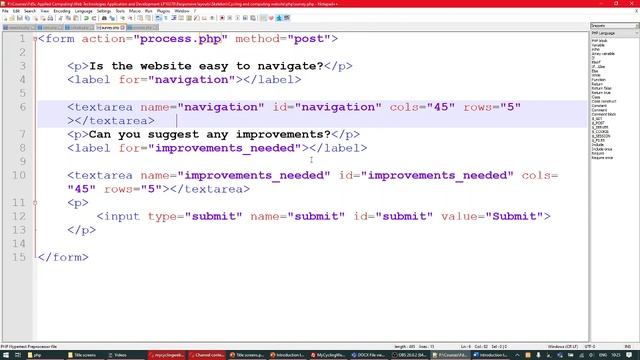Click the Paste toolbar icon

(x=76, y=18)
